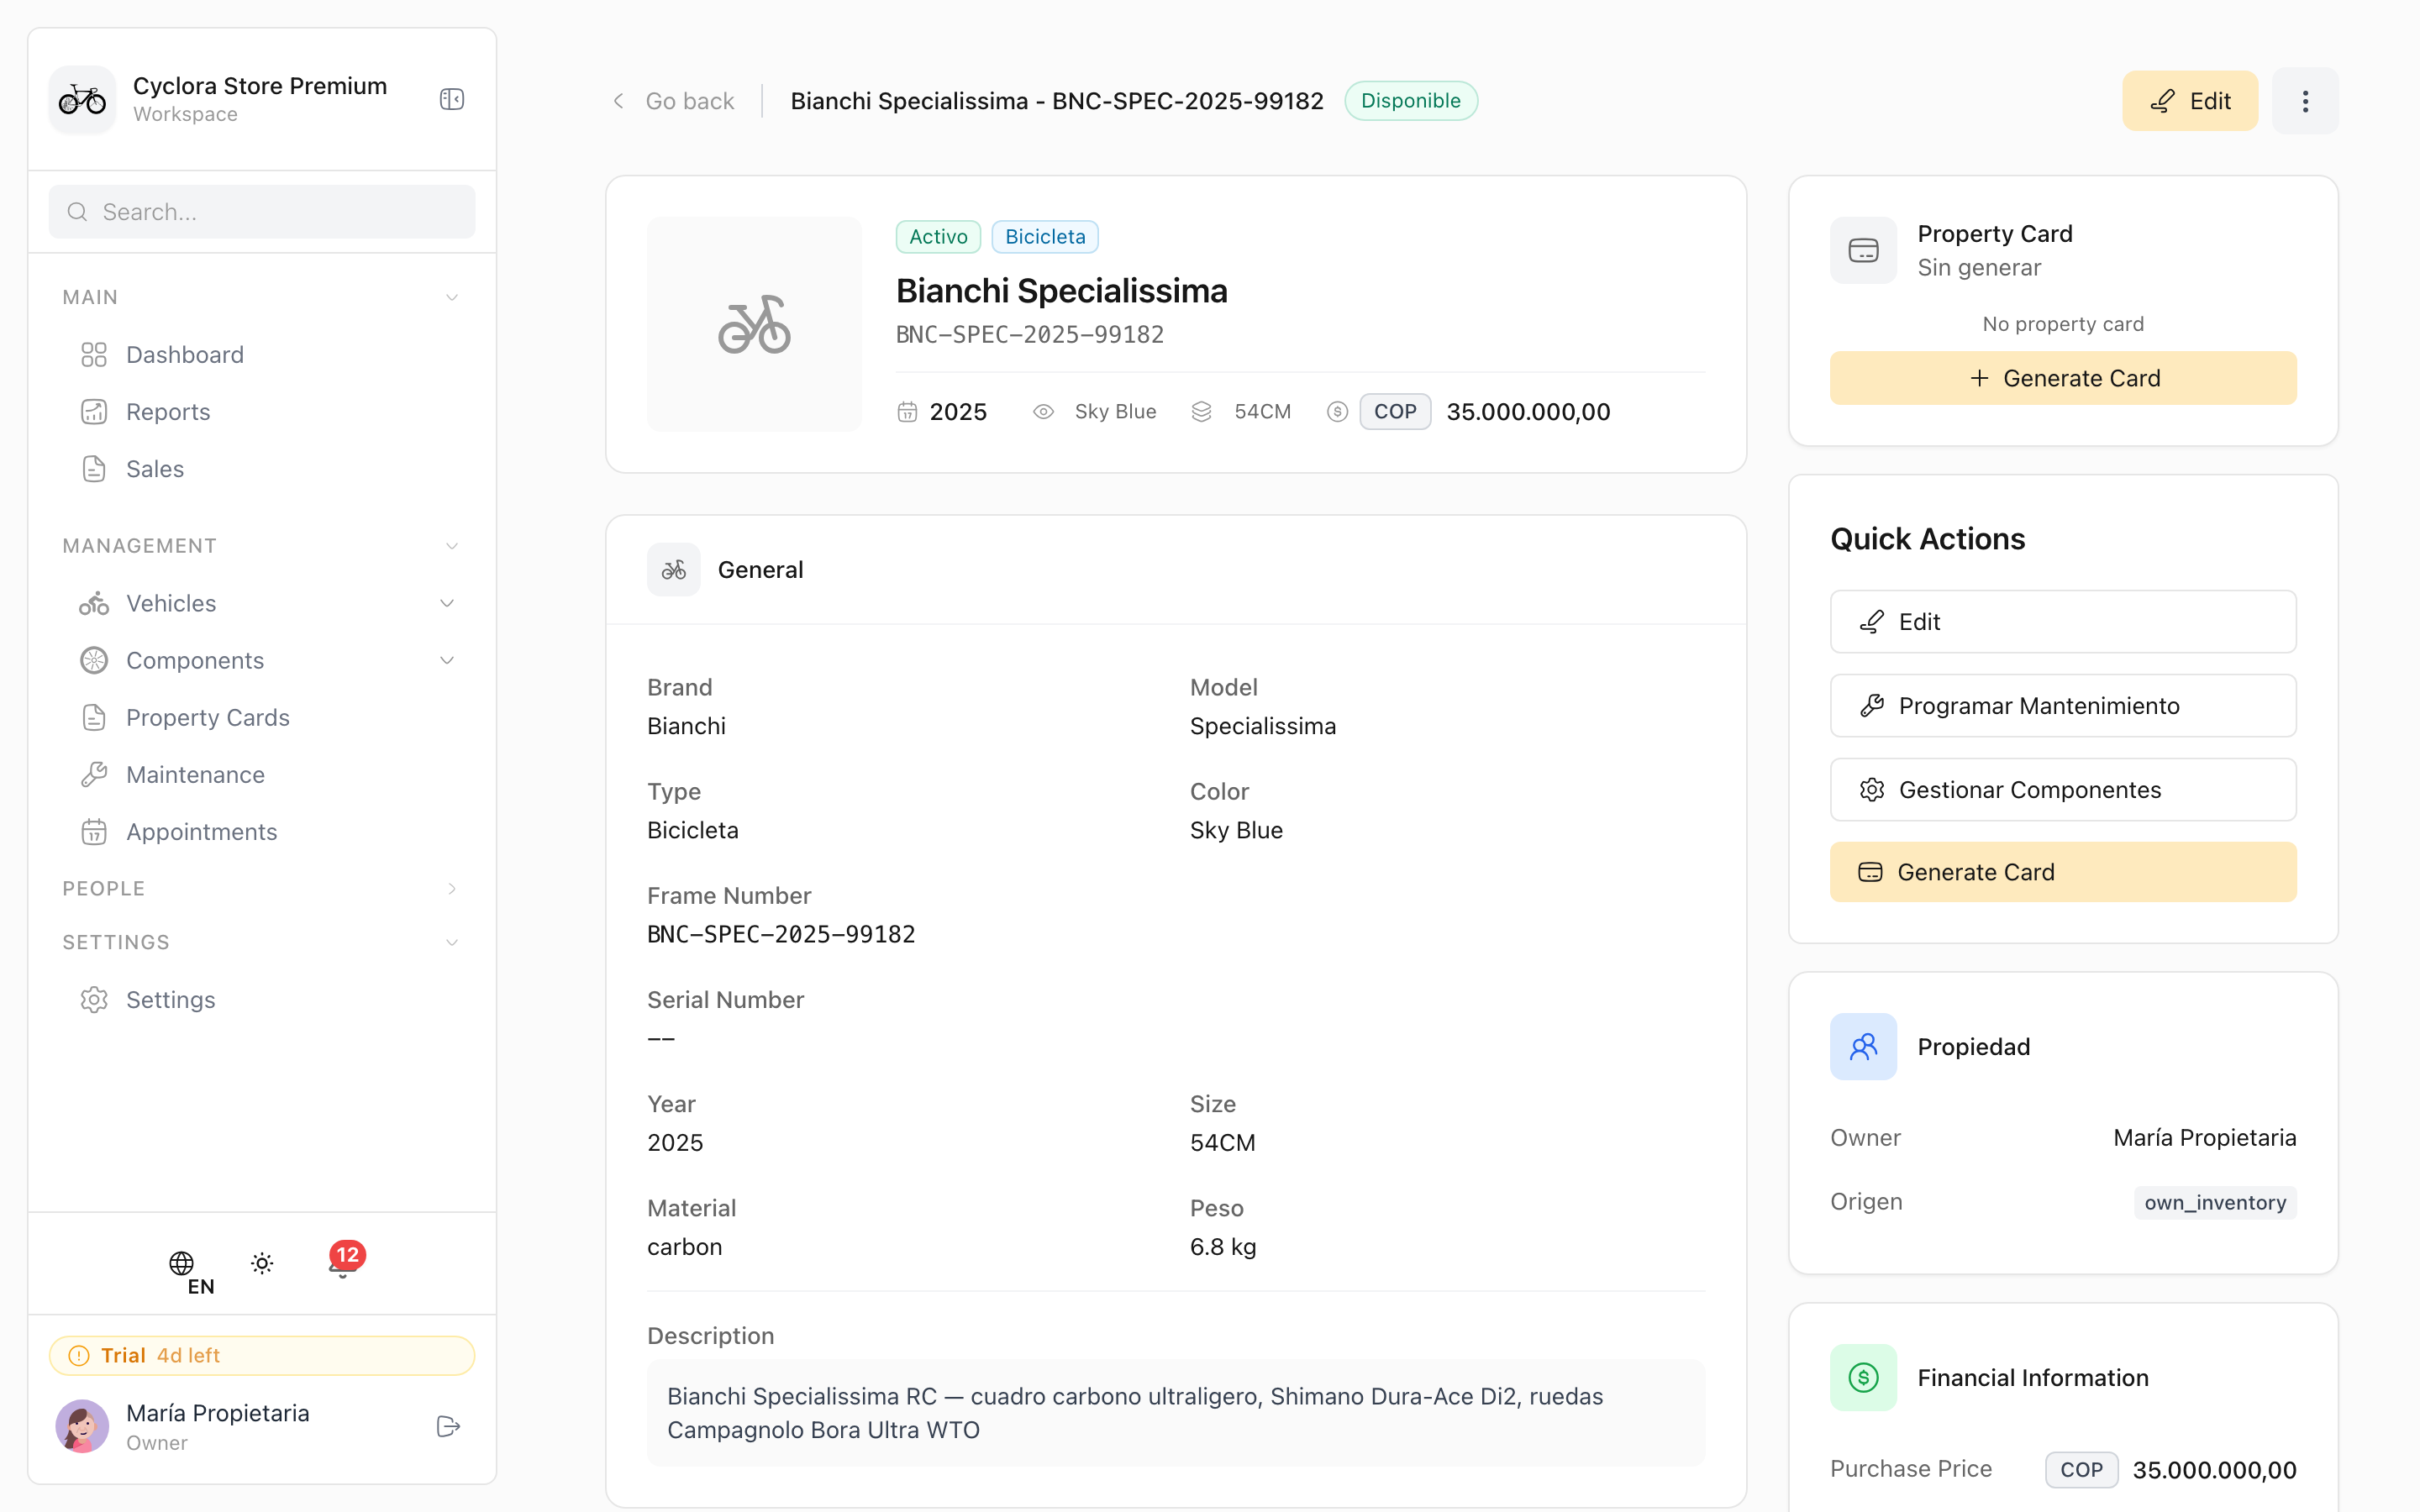Screen dimensions: 2420x1512
Task: Click the year calendar icon beside 2025
Action: tap(907, 412)
